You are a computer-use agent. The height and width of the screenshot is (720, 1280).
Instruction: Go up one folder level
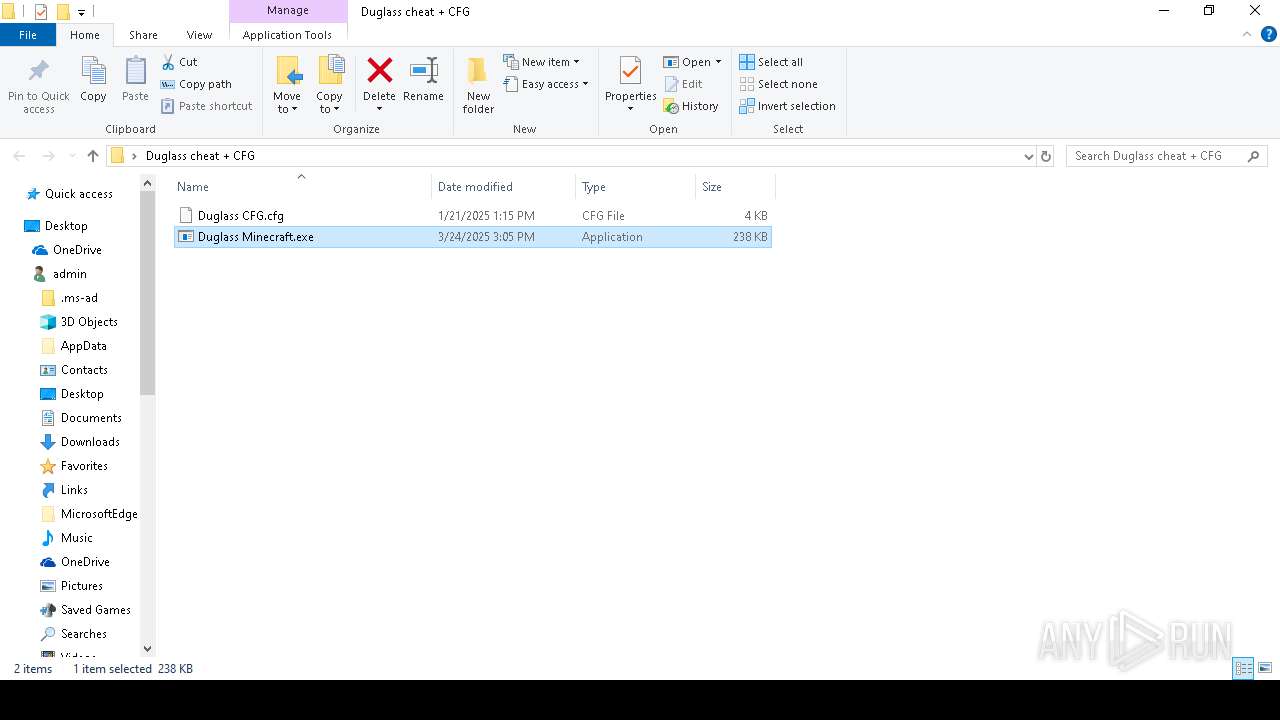coord(93,156)
